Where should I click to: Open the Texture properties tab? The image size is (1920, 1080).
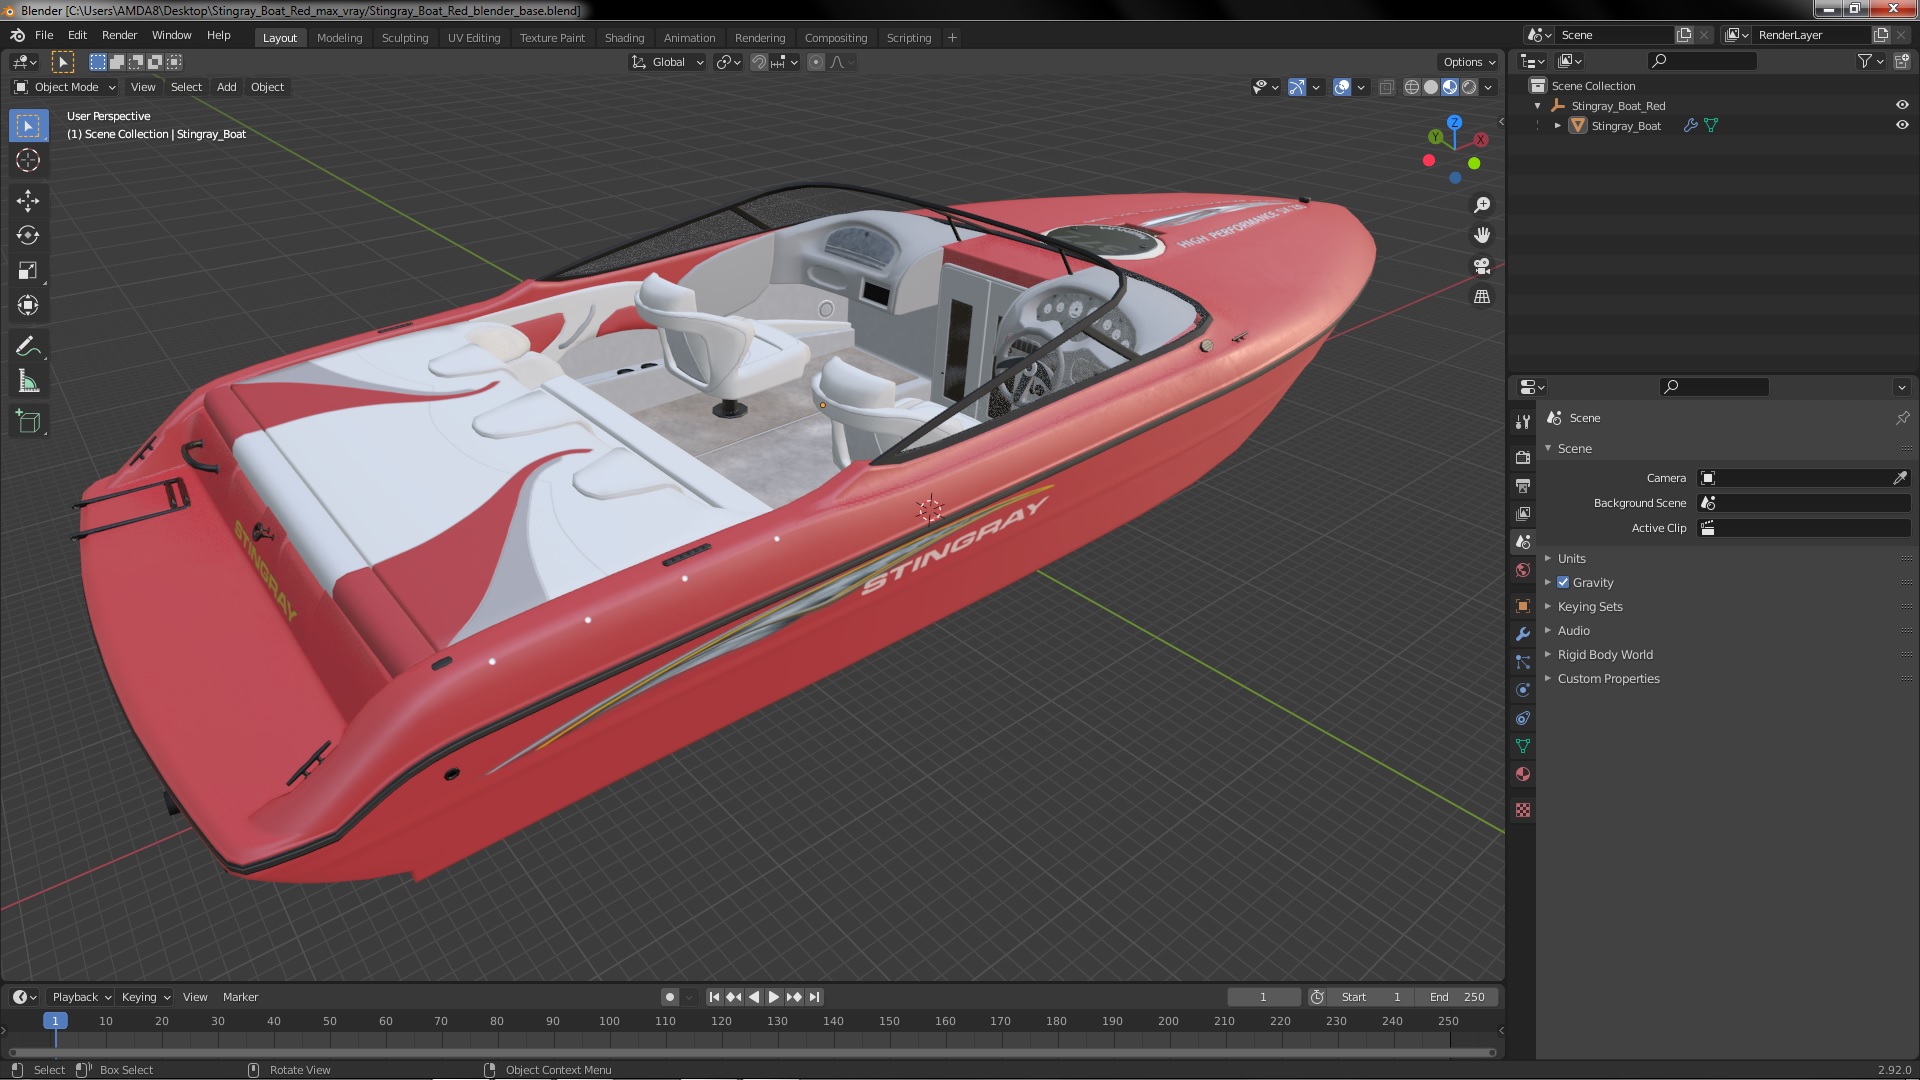1523,810
